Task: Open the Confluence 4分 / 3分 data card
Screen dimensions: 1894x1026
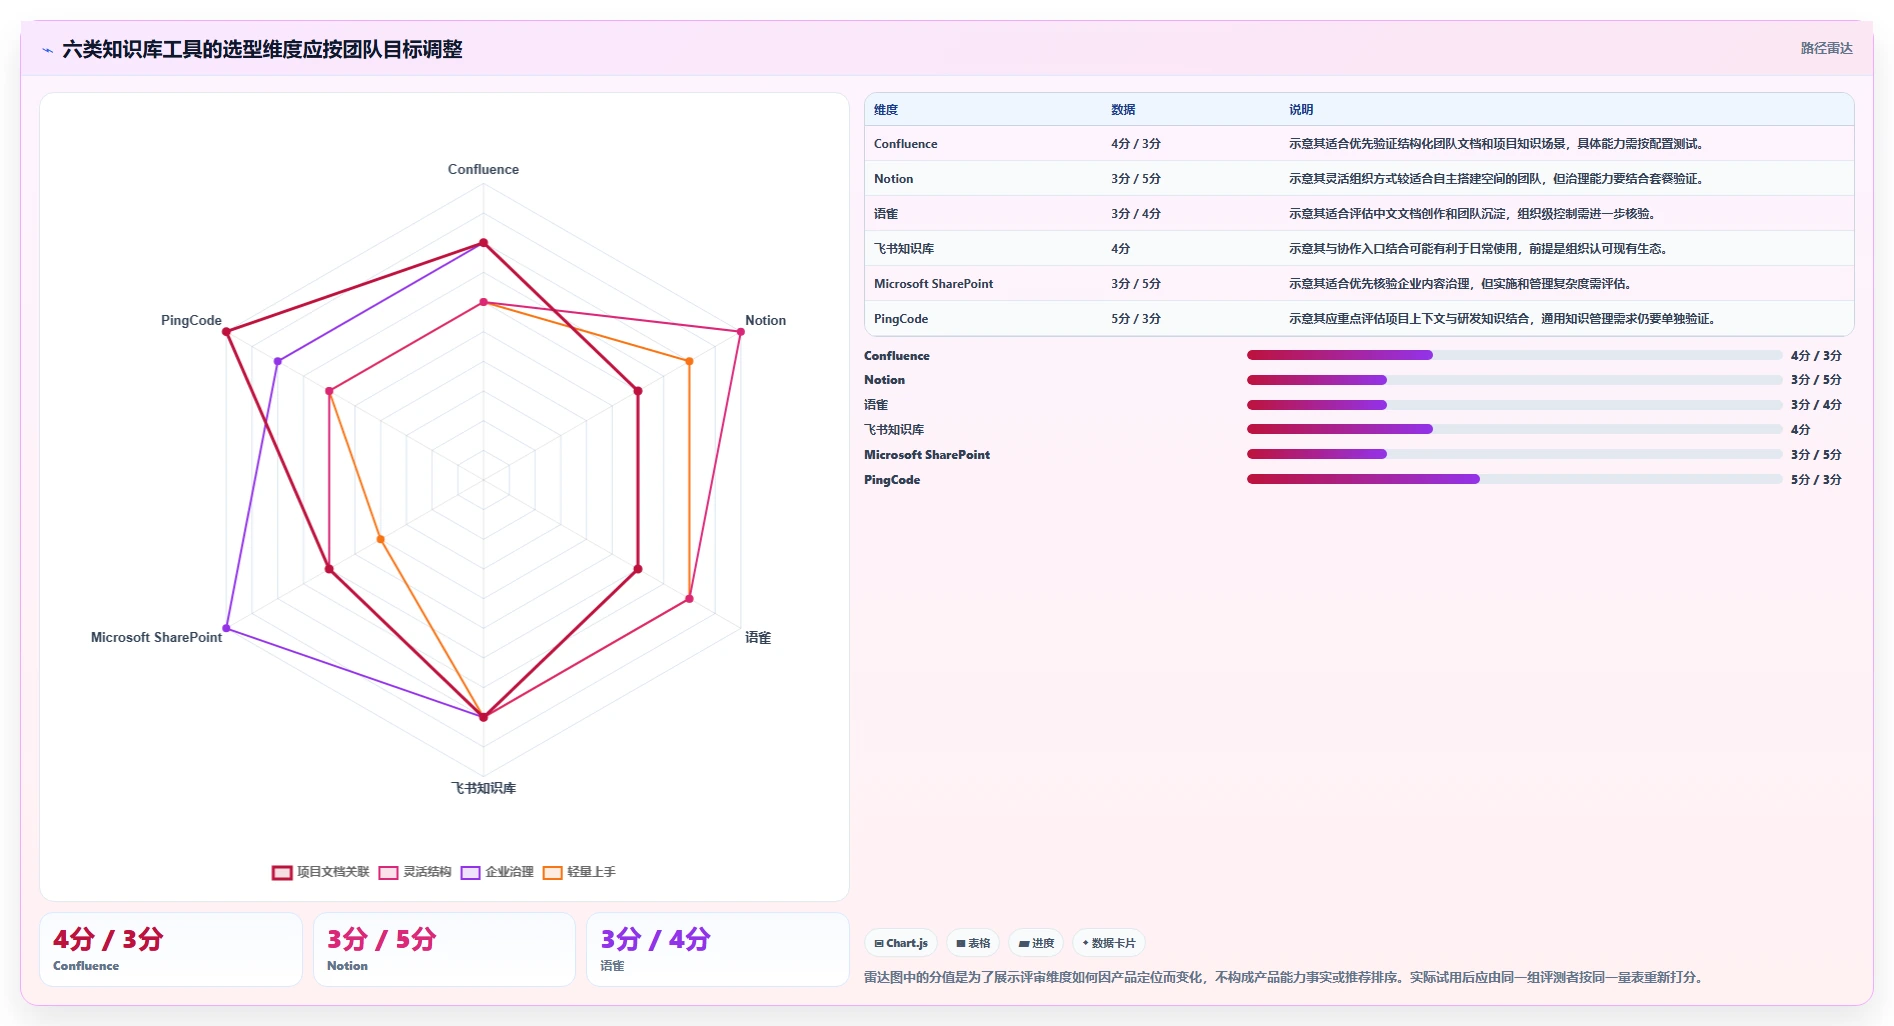Action: (x=171, y=949)
